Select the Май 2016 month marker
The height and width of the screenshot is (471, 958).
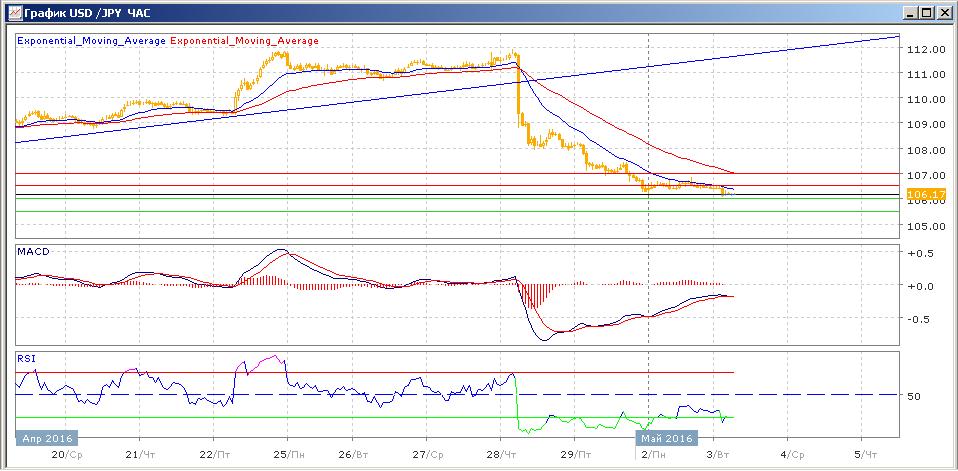coord(665,438)
